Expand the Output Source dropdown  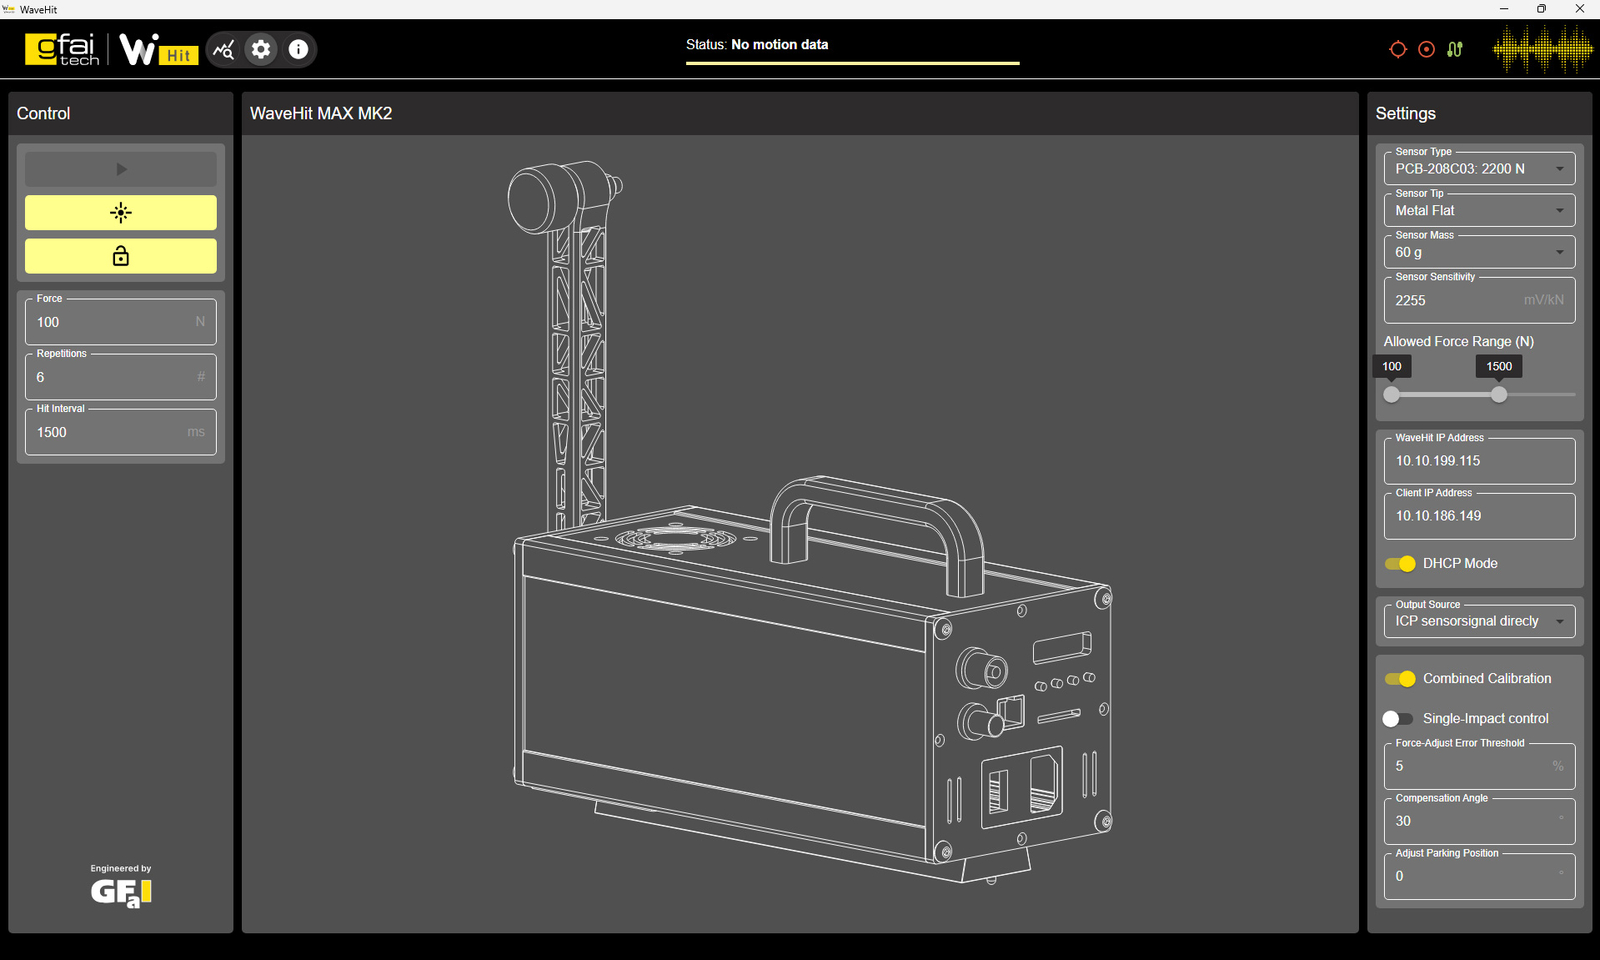click(1478, 622)
